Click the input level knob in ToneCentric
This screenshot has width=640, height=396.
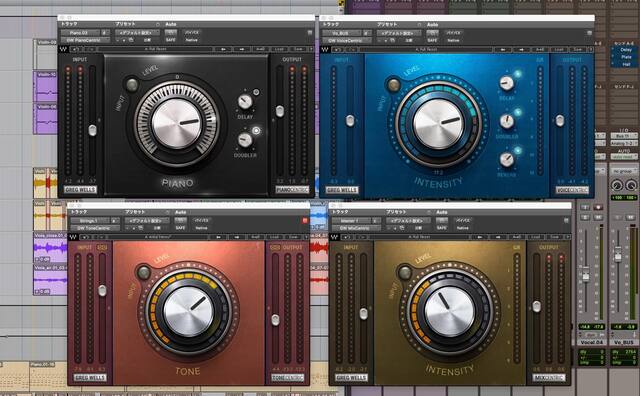click(143, 272)
